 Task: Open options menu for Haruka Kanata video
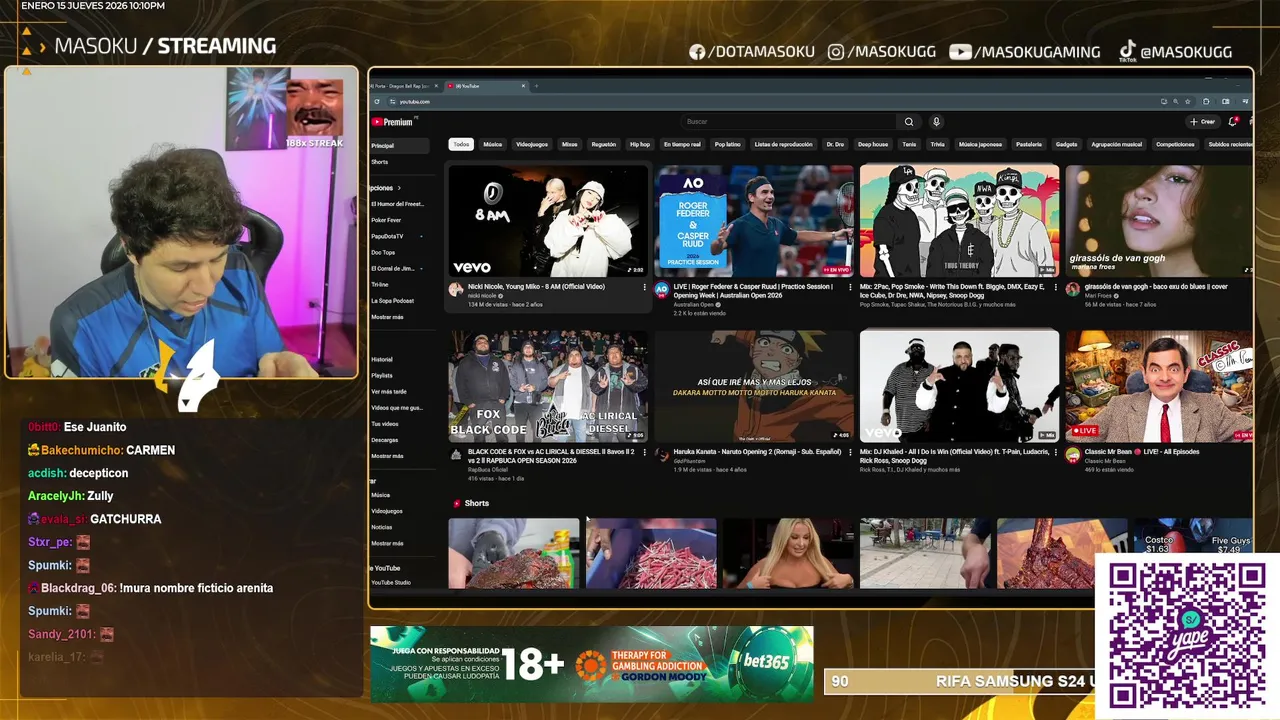(850, 452)
